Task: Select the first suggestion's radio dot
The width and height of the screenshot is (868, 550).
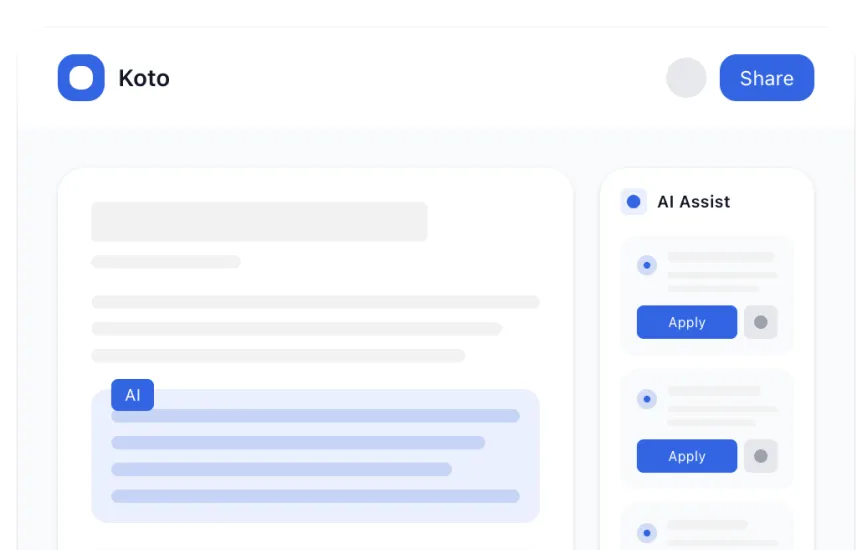Action: [x=647, y=265]
